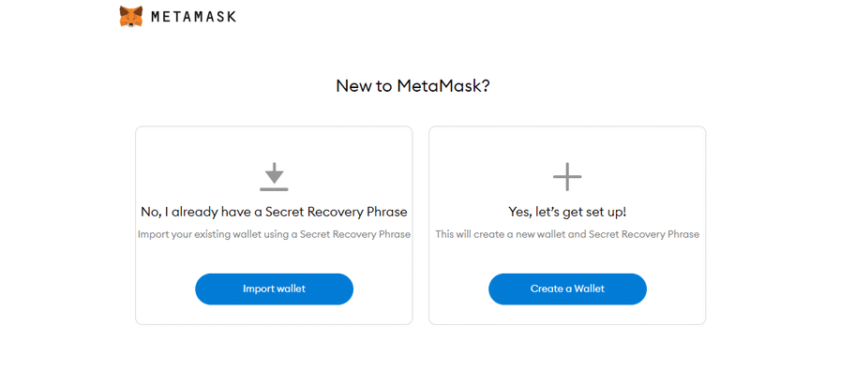Click the Create a Wallet button
Viewport: 855px width, 370px height.
567,289
